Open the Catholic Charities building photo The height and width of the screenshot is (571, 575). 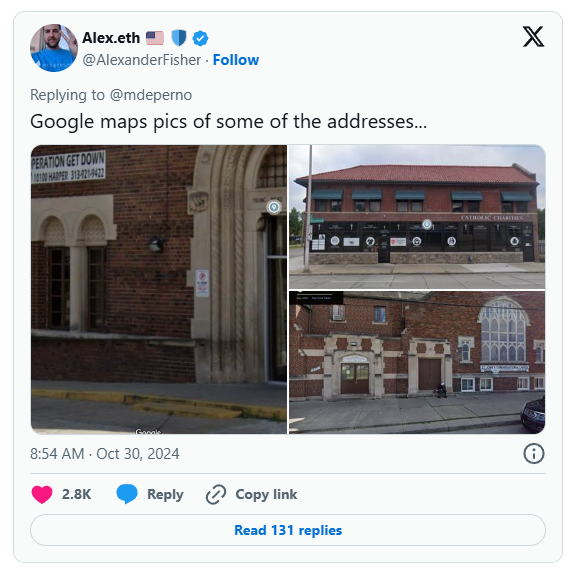click(x=417, y=217)
